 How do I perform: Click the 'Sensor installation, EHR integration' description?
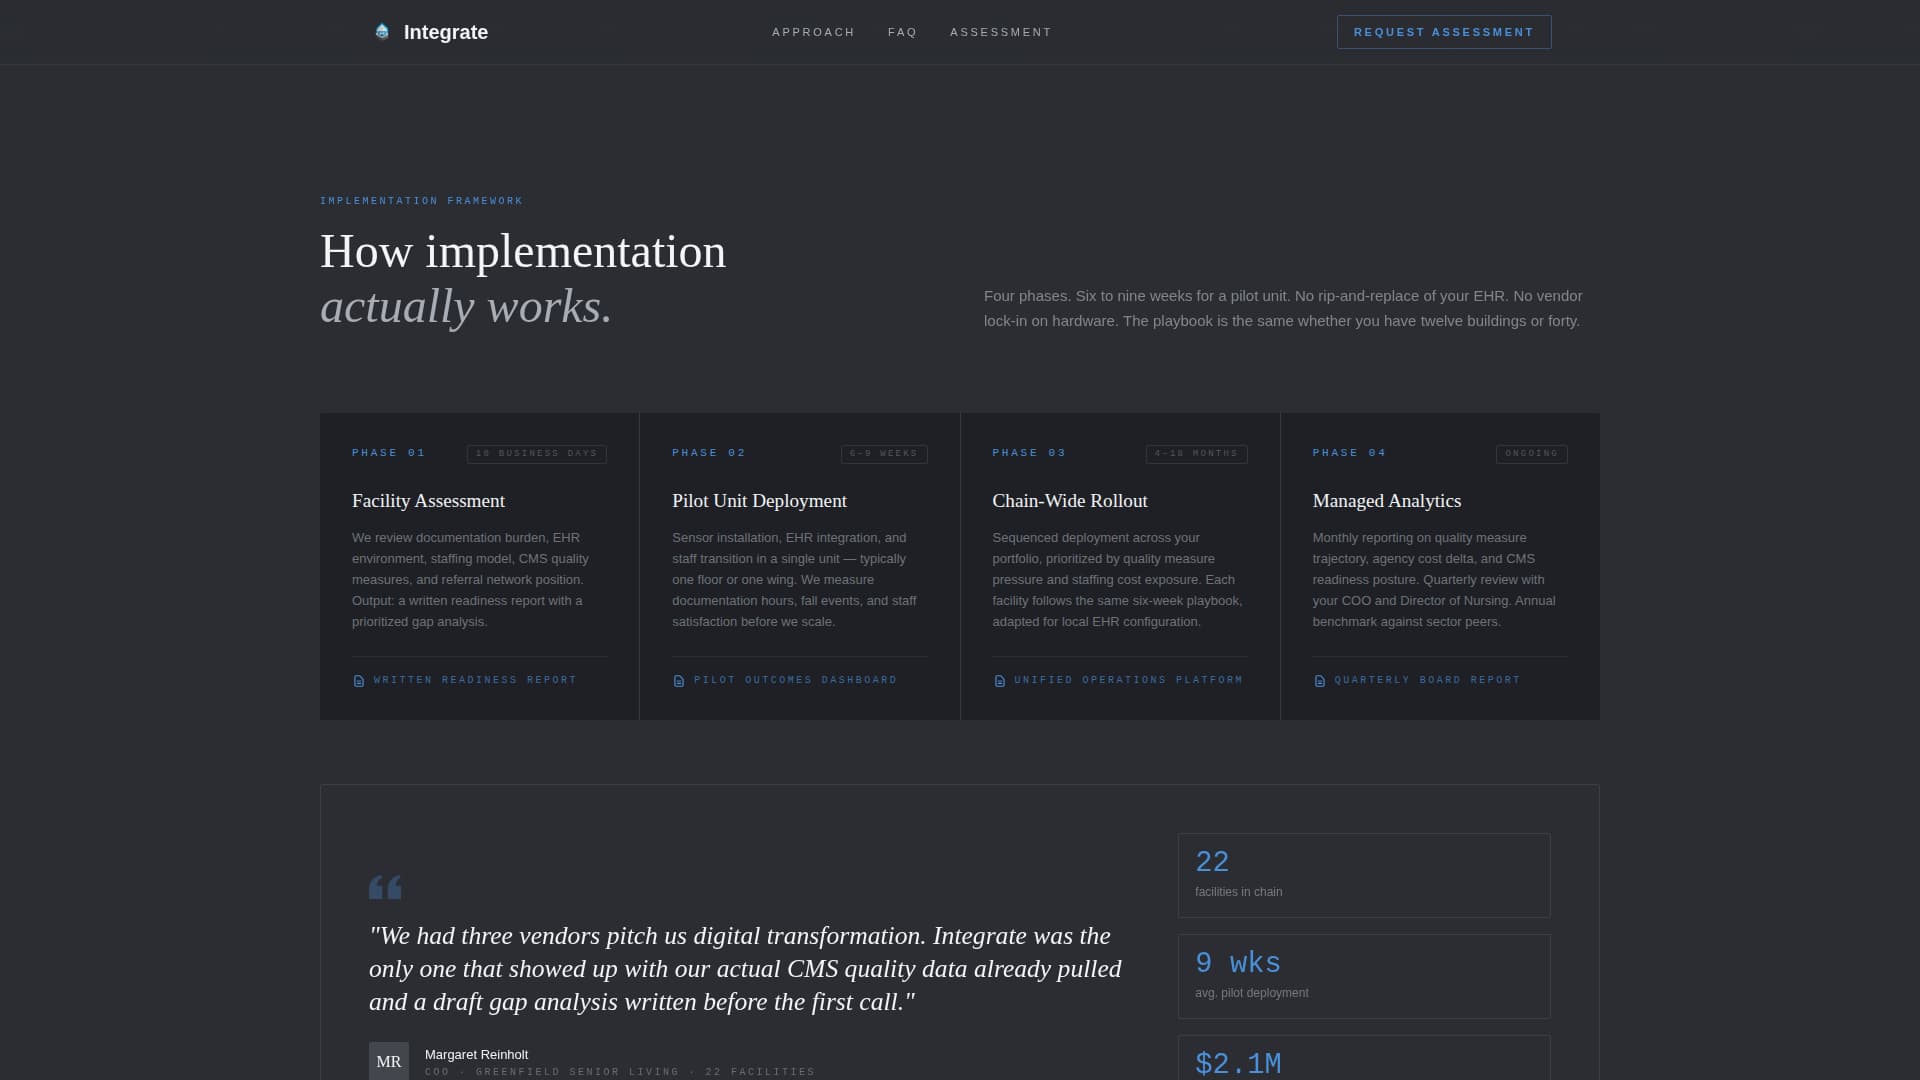(794, 580)
